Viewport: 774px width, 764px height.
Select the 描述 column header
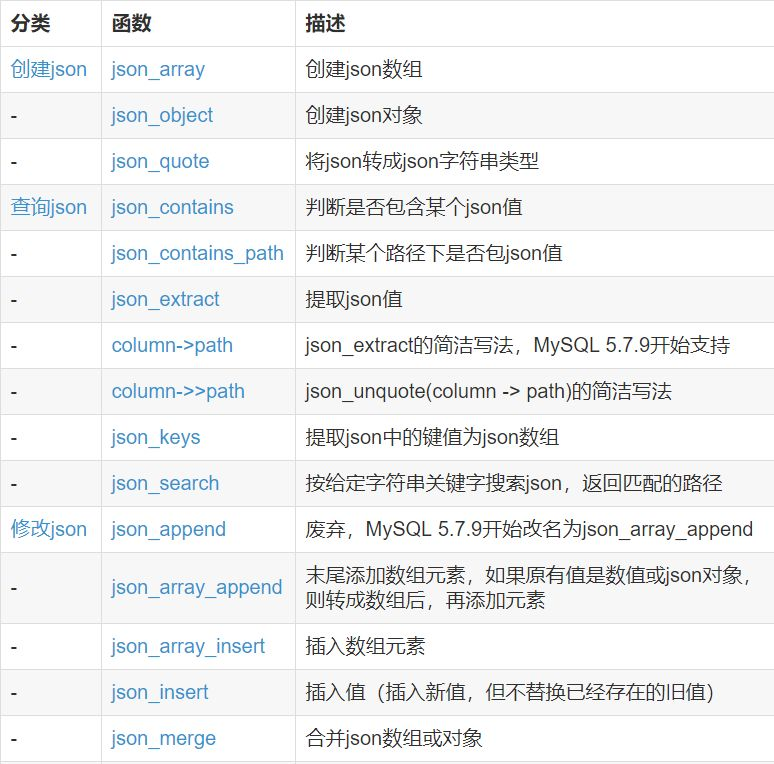325,23
